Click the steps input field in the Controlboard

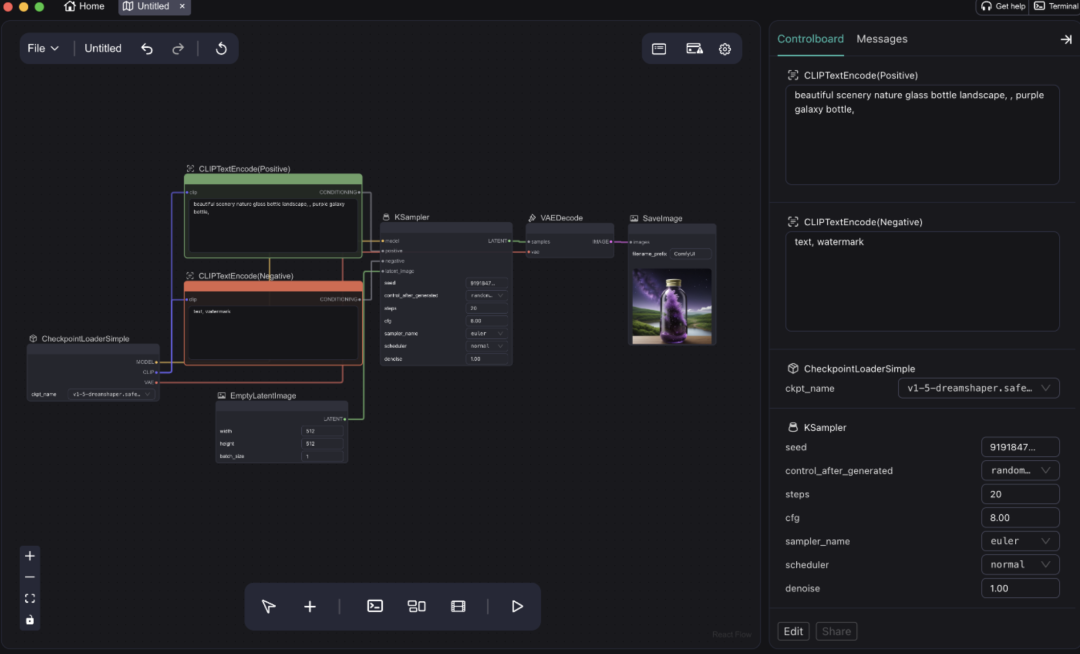pos(1019,494)
